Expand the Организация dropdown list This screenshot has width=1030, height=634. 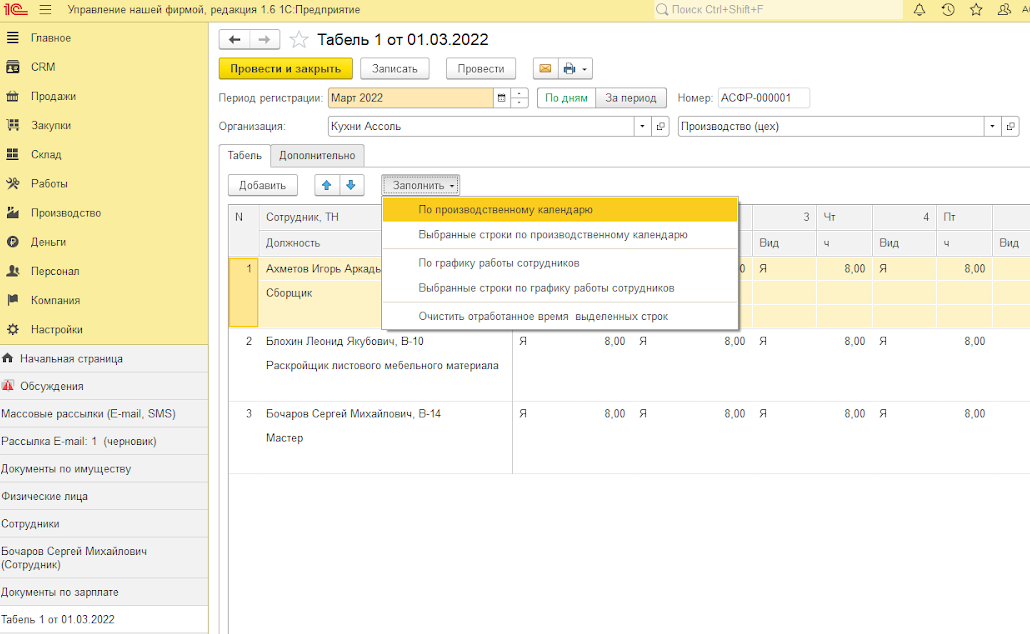point(641,127)
